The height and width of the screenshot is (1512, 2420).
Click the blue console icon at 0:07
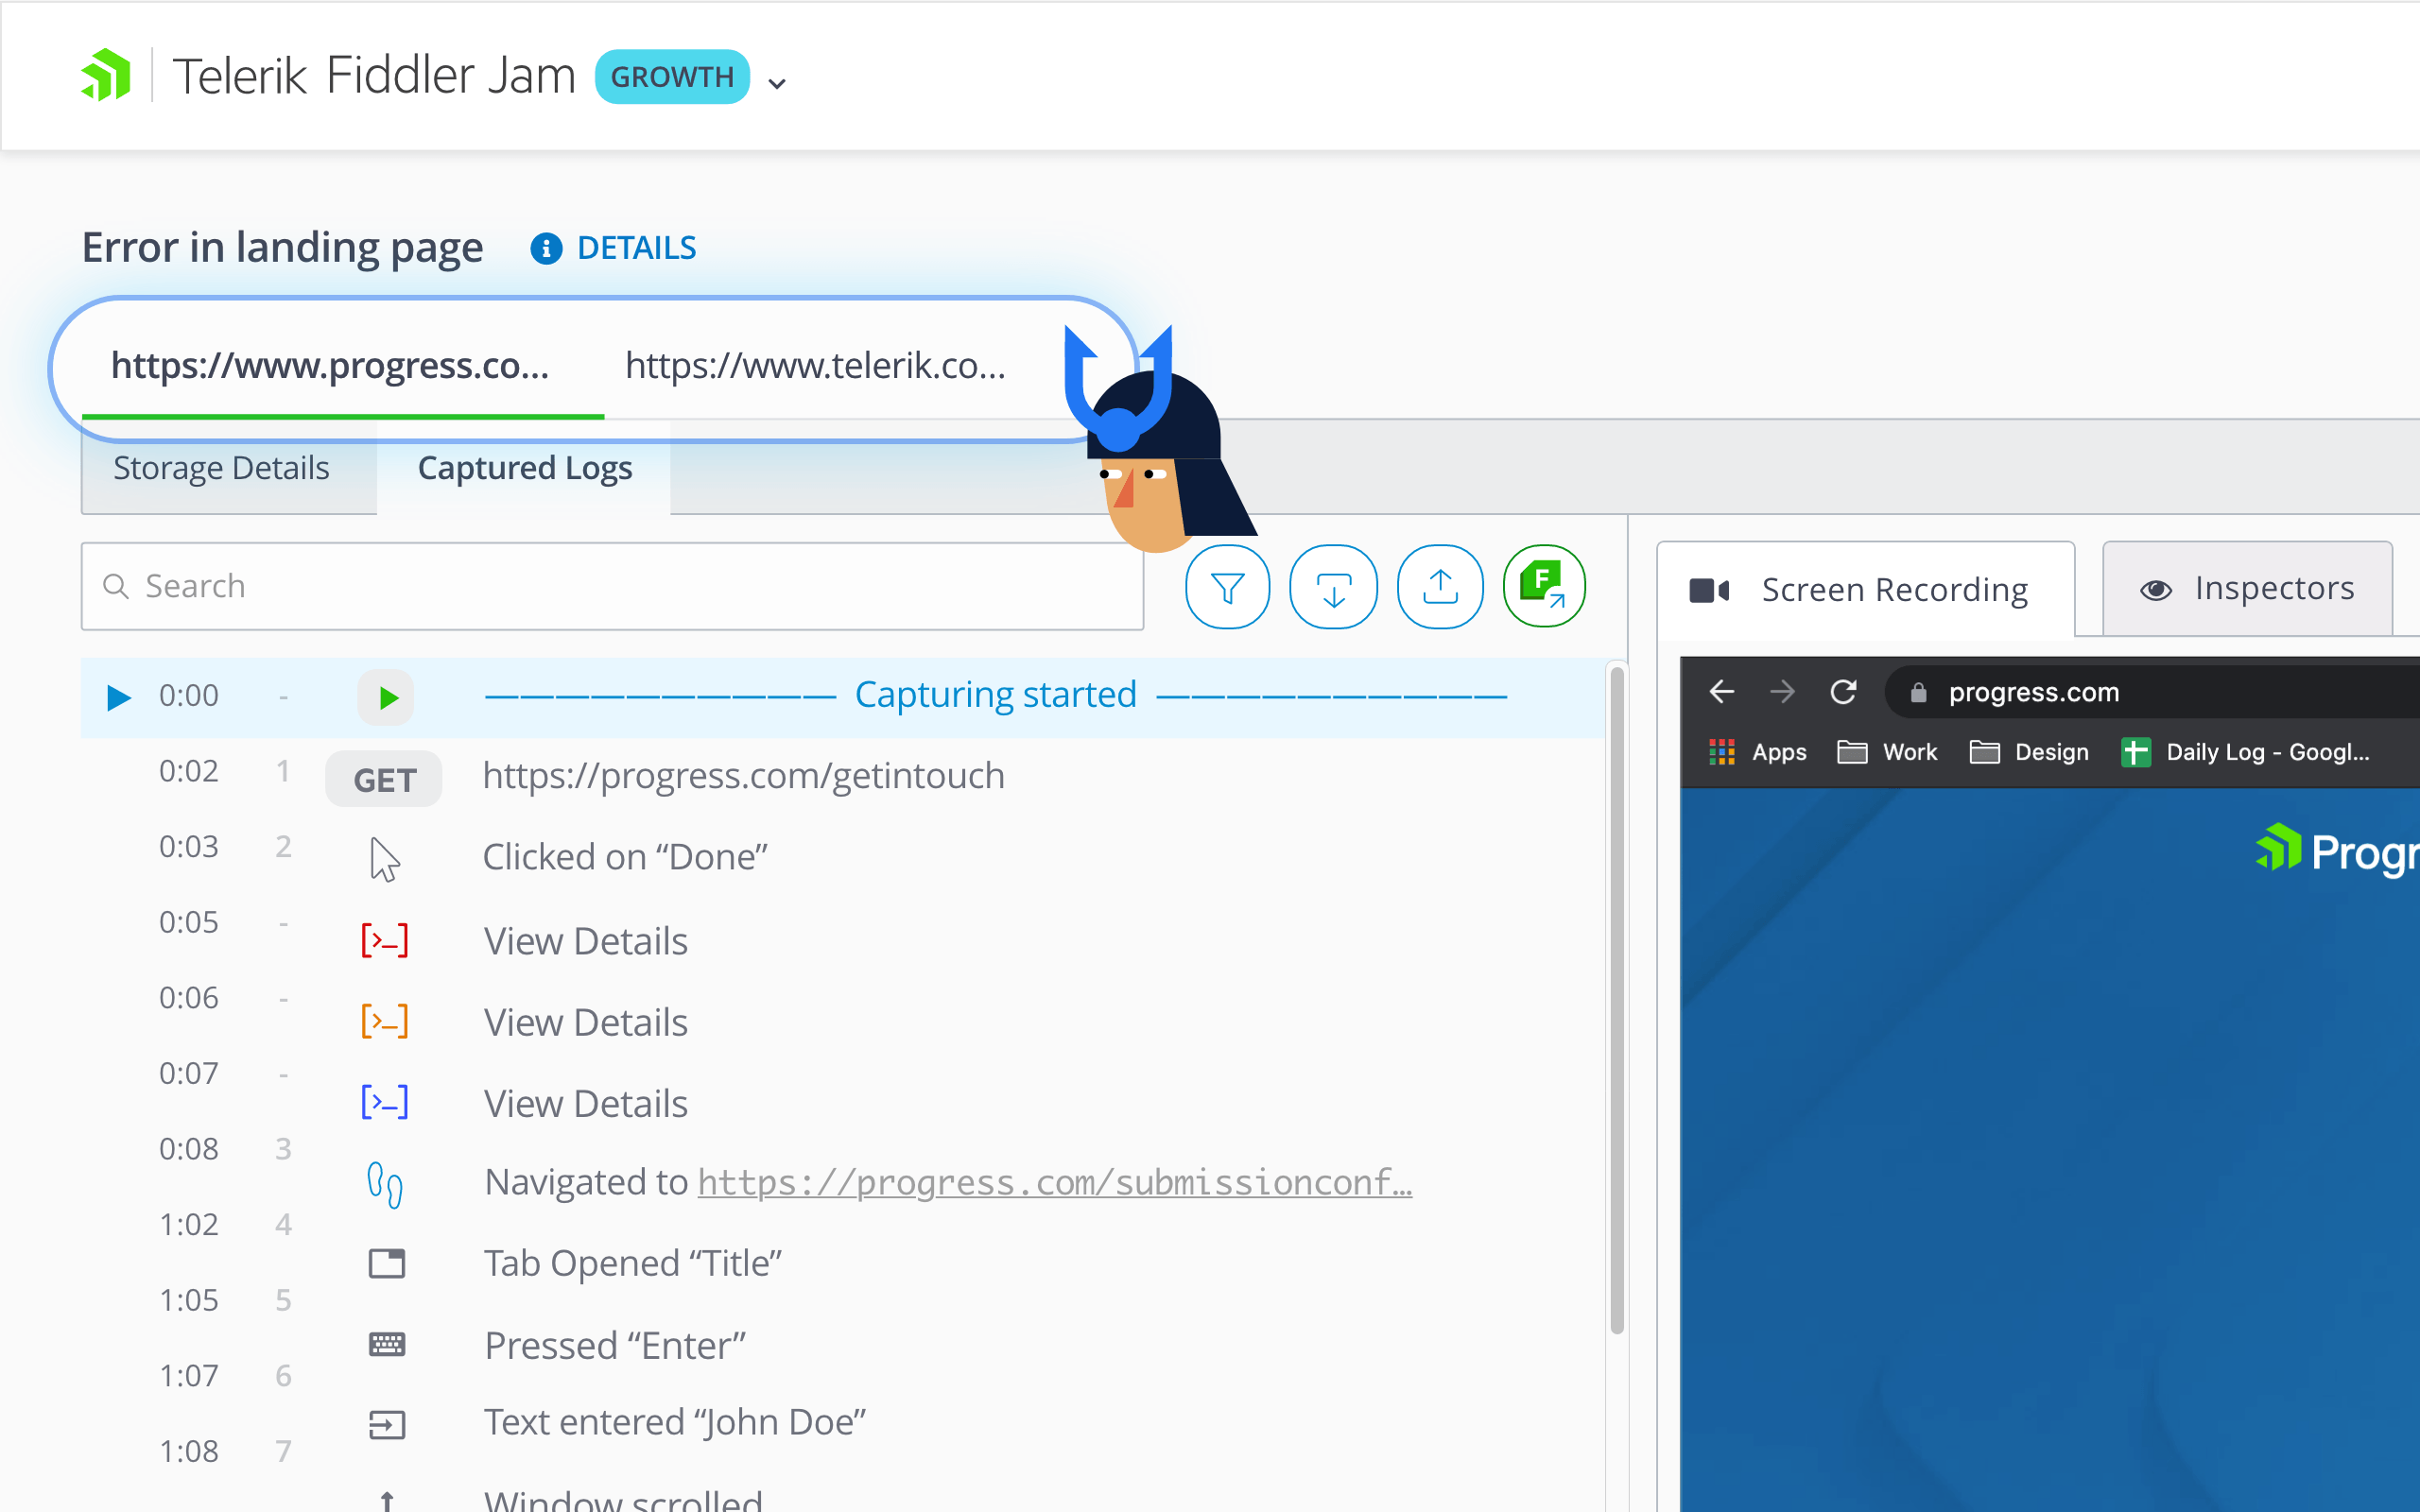pos(385,1103)
